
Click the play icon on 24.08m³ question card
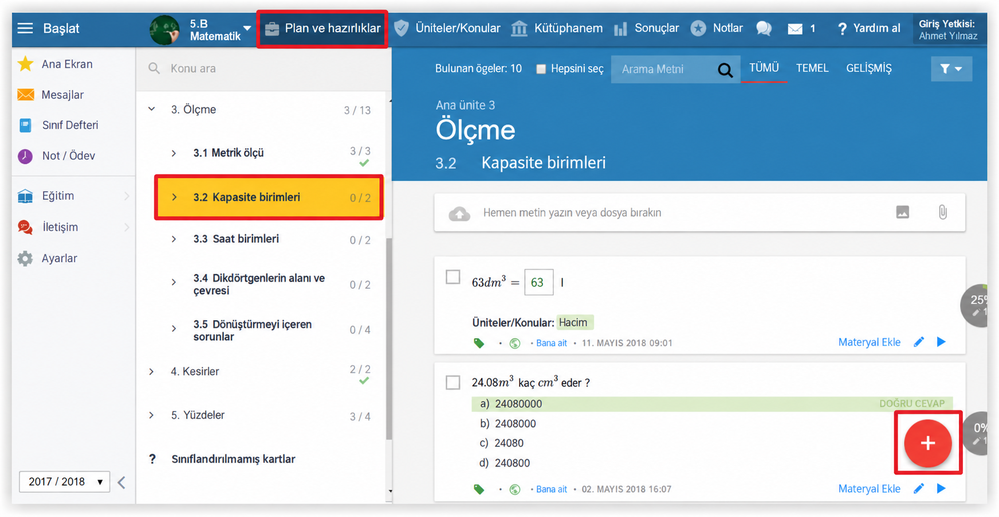point(941,489)
